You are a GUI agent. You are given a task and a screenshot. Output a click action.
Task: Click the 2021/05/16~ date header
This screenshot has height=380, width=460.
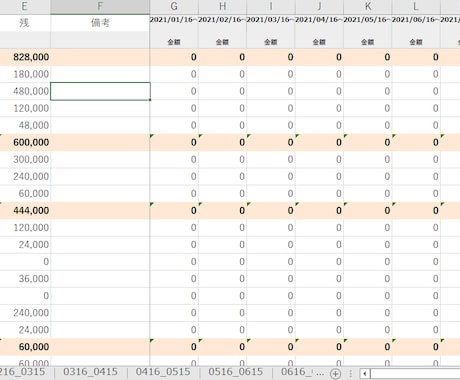[368, 20]
